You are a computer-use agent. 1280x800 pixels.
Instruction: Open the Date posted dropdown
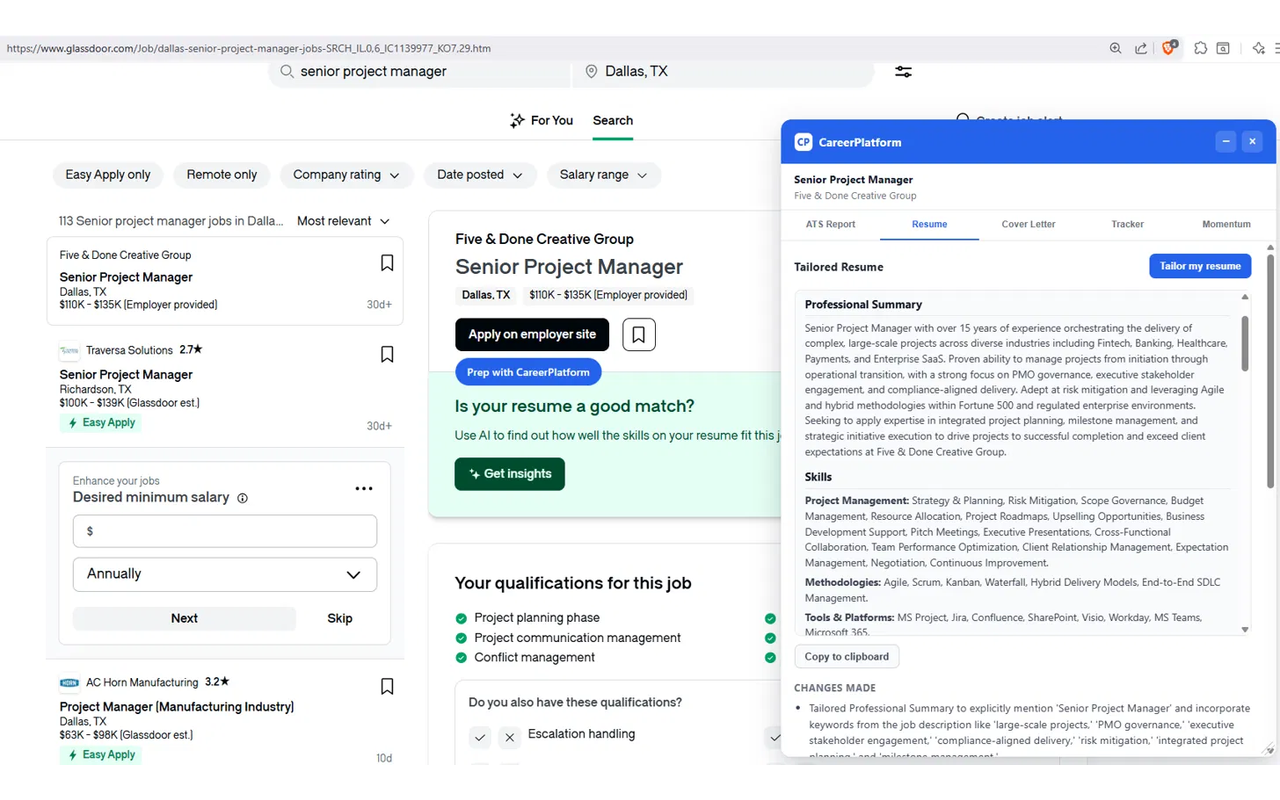point(480,175)
